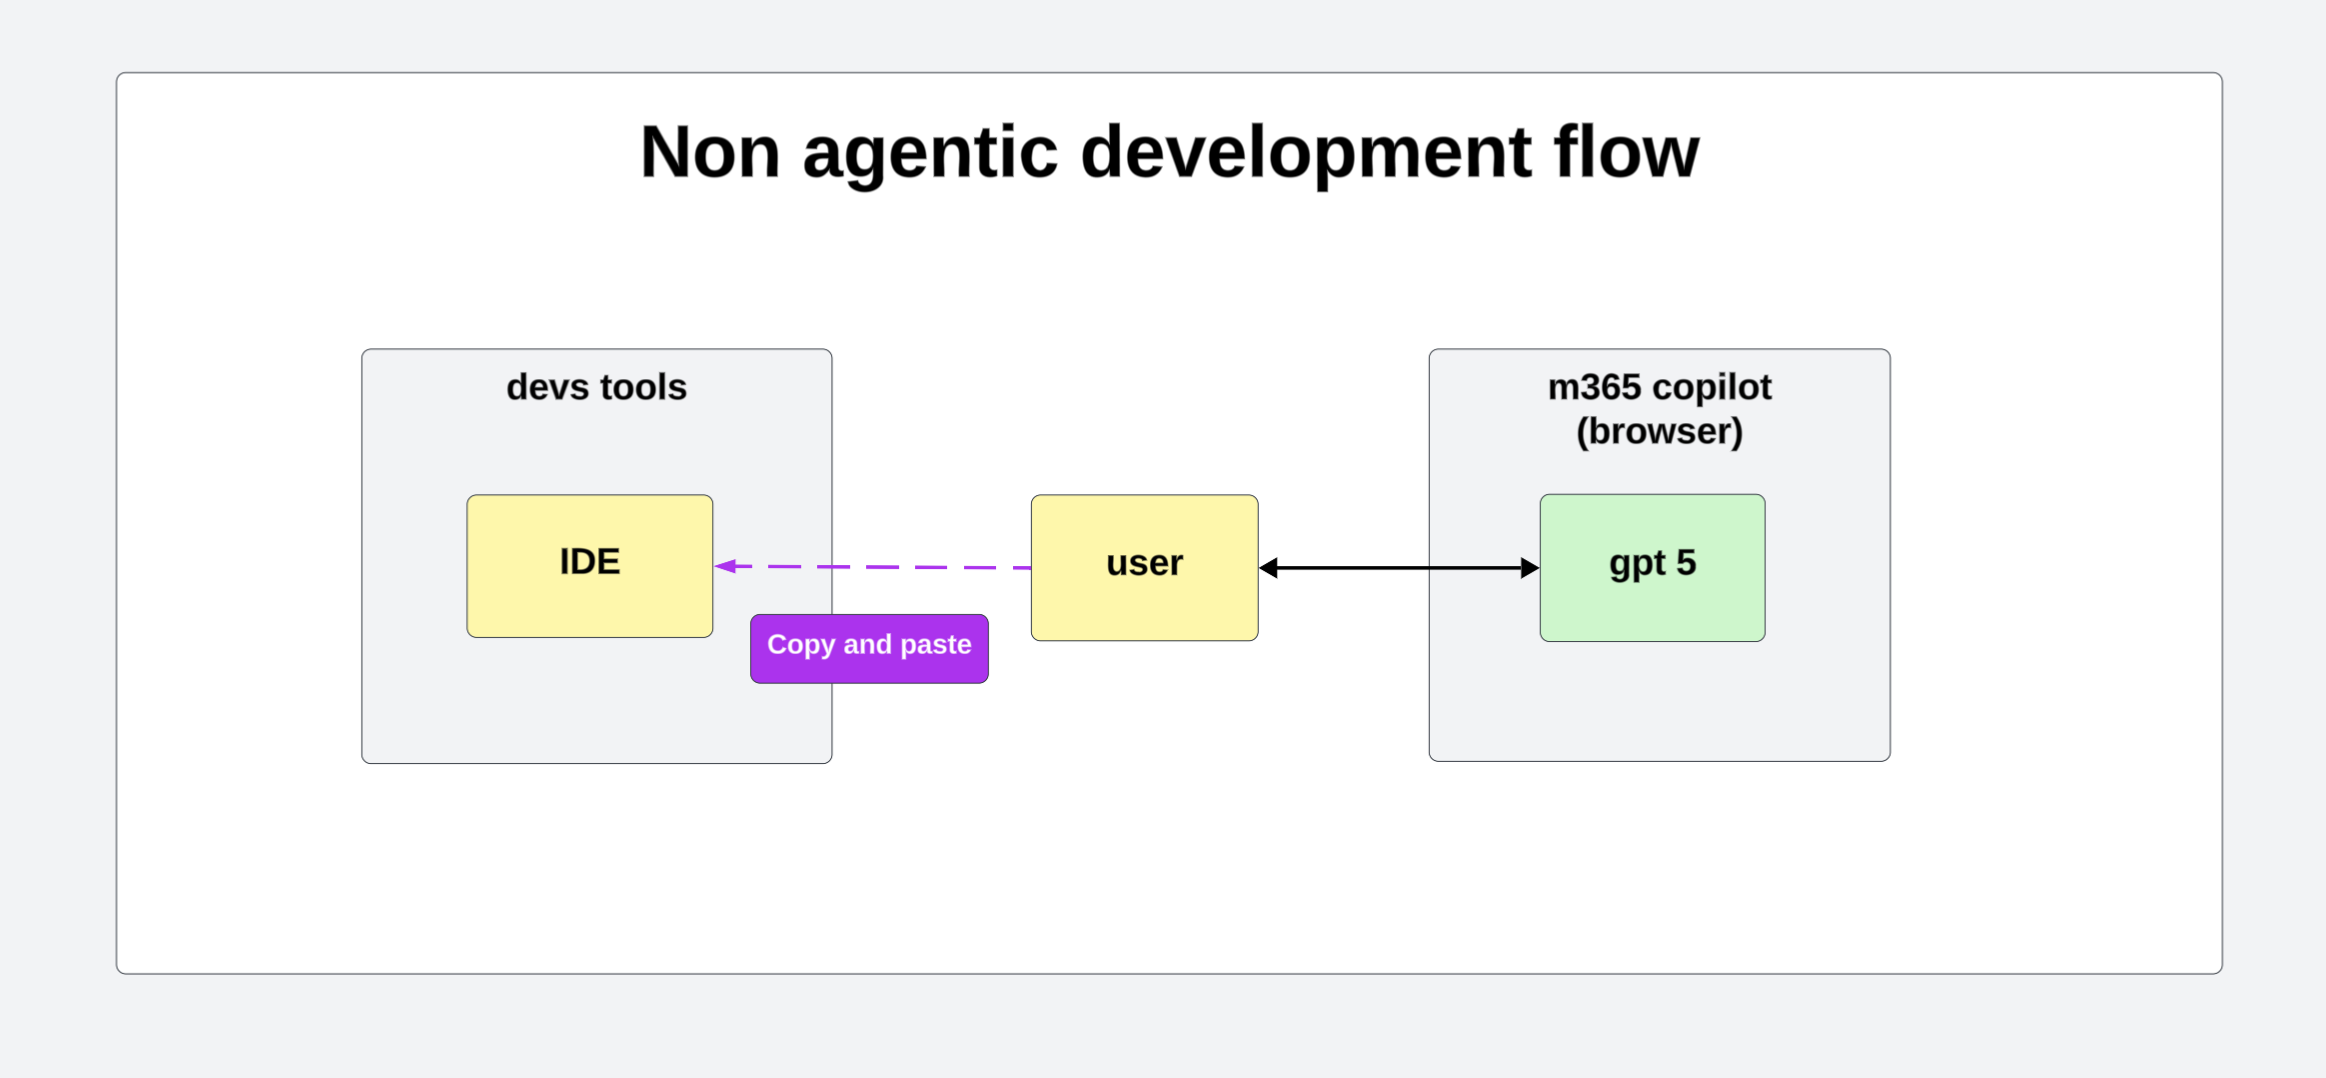This screenshot has width=2326, height=1078.
Task: Click the Non agentic development flow title
Action: coord(1168,151)
